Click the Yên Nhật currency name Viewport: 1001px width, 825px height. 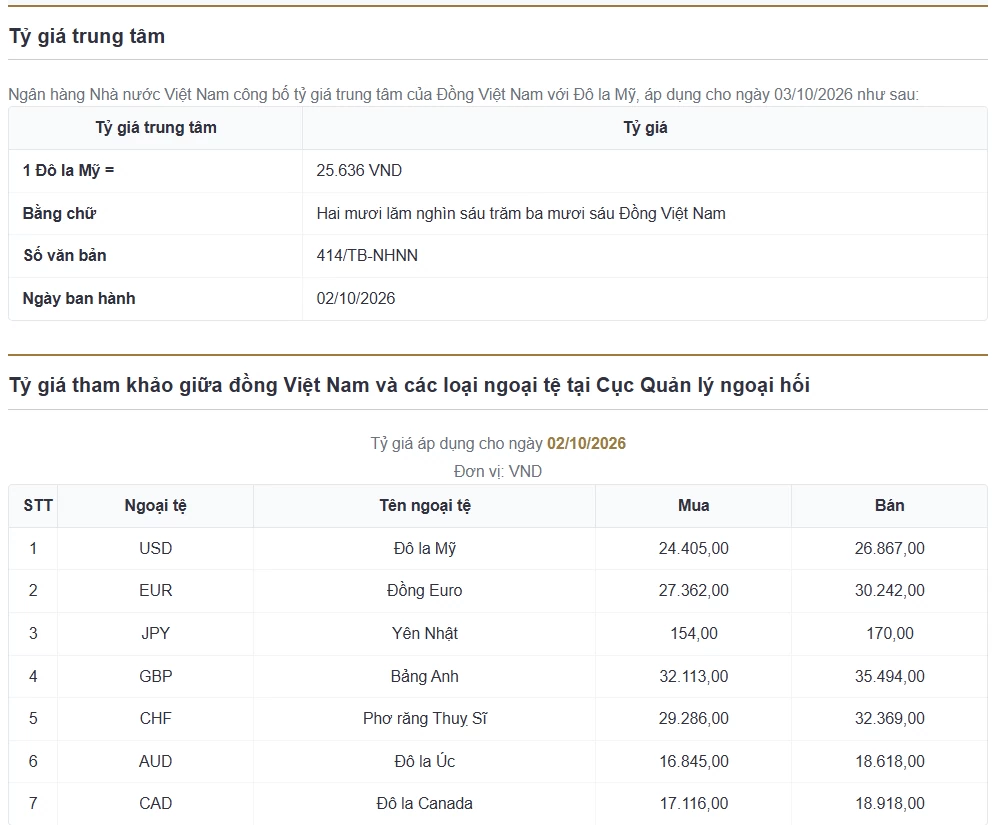coord(425,633)
